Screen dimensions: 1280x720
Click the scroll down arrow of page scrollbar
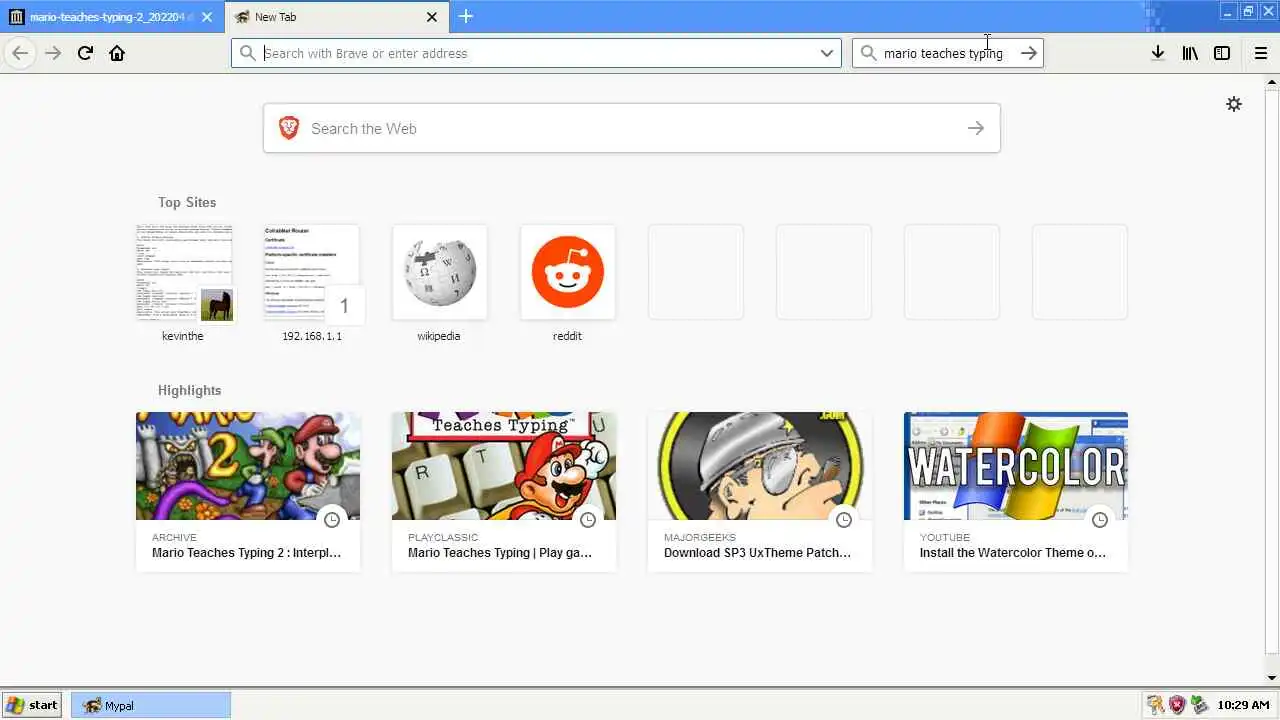(x=1271, y=678)
